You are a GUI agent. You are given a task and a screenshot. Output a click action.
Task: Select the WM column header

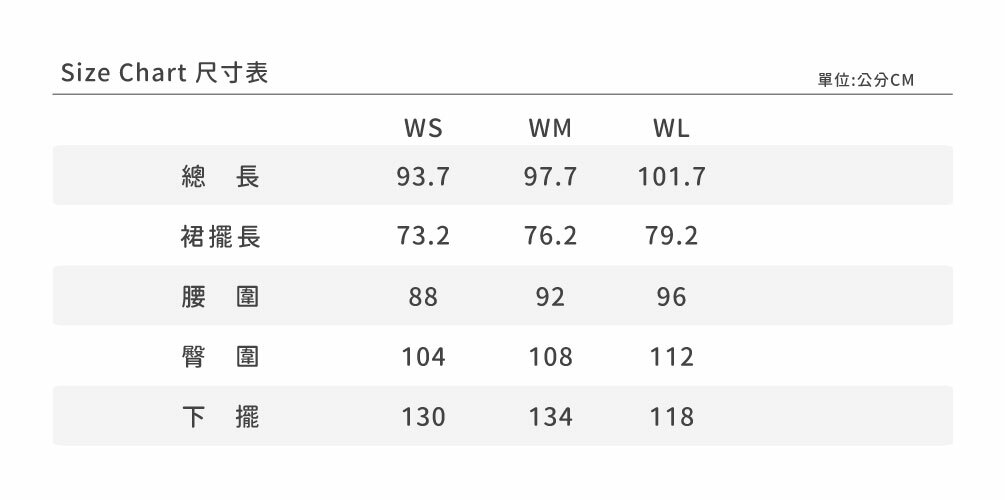pyautogui.click(x=550, y=129)
